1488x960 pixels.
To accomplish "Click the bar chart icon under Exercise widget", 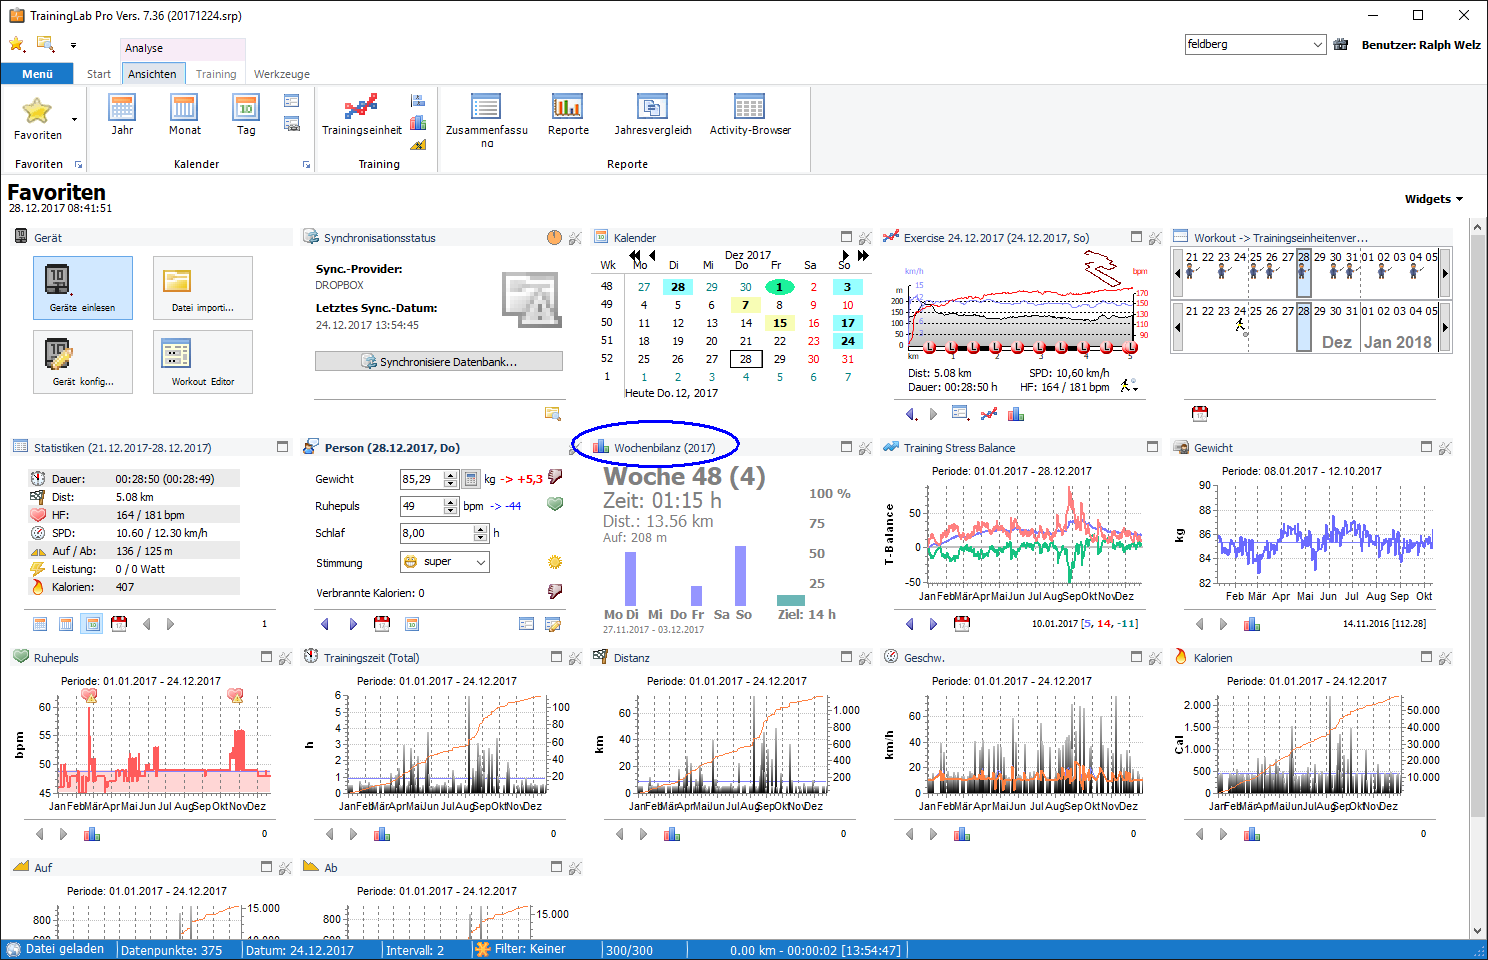I will click(x=1016, y=414).
